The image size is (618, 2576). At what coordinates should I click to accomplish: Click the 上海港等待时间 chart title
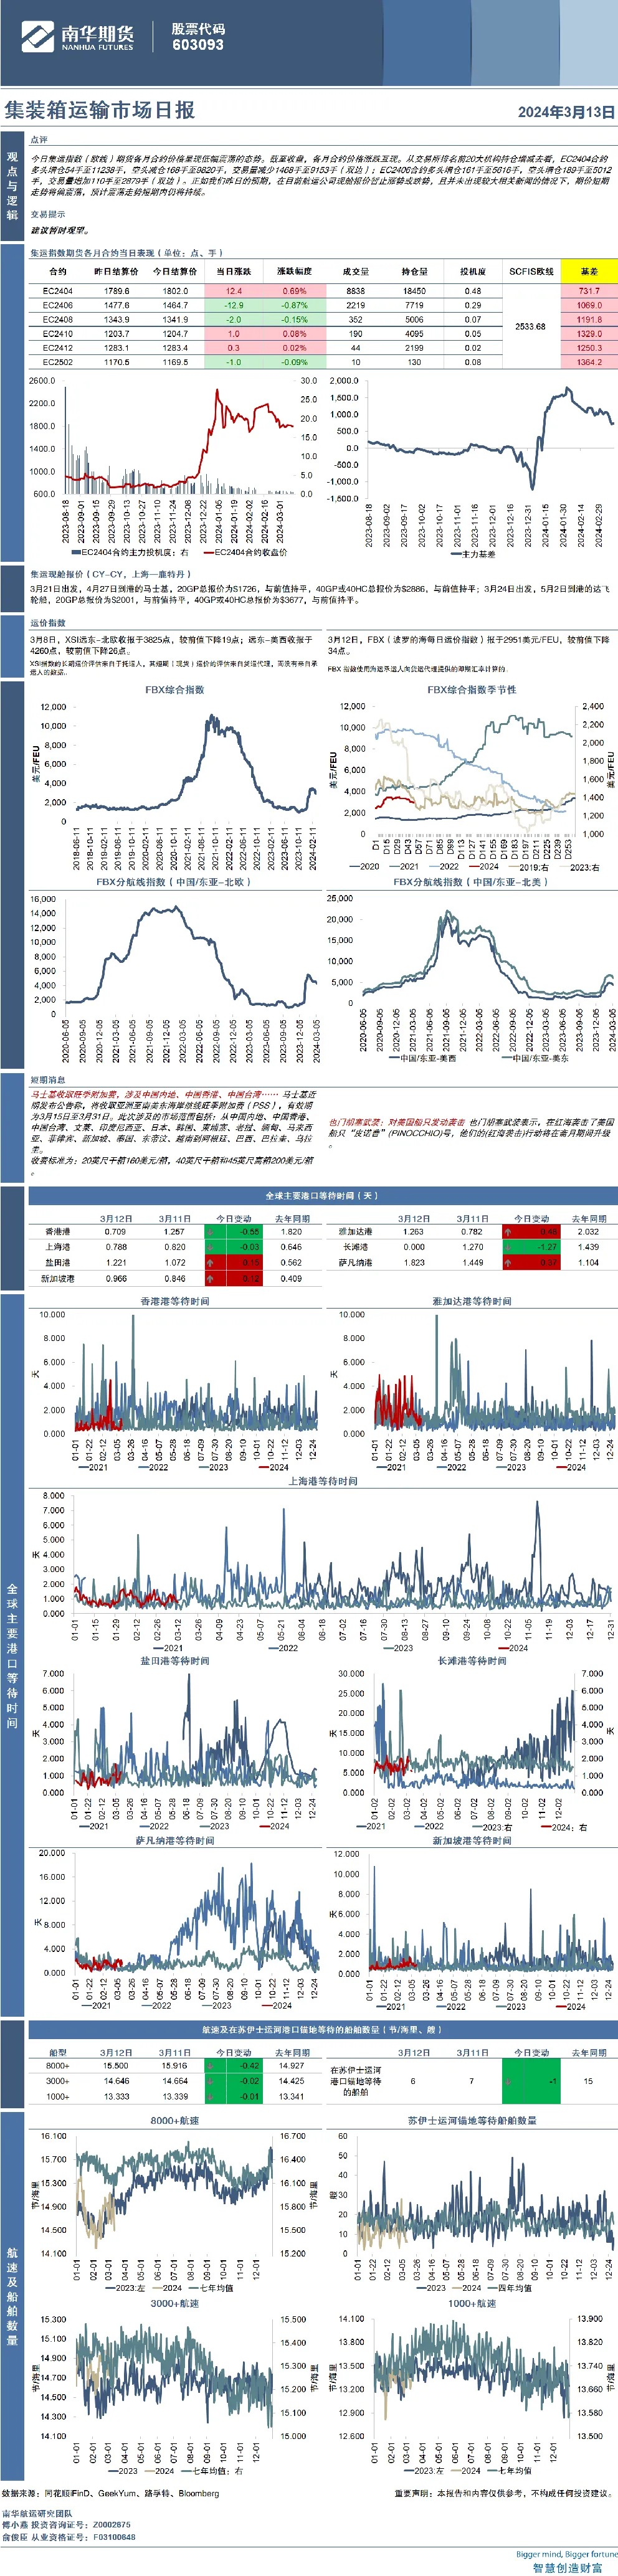tap(323, 1482)
